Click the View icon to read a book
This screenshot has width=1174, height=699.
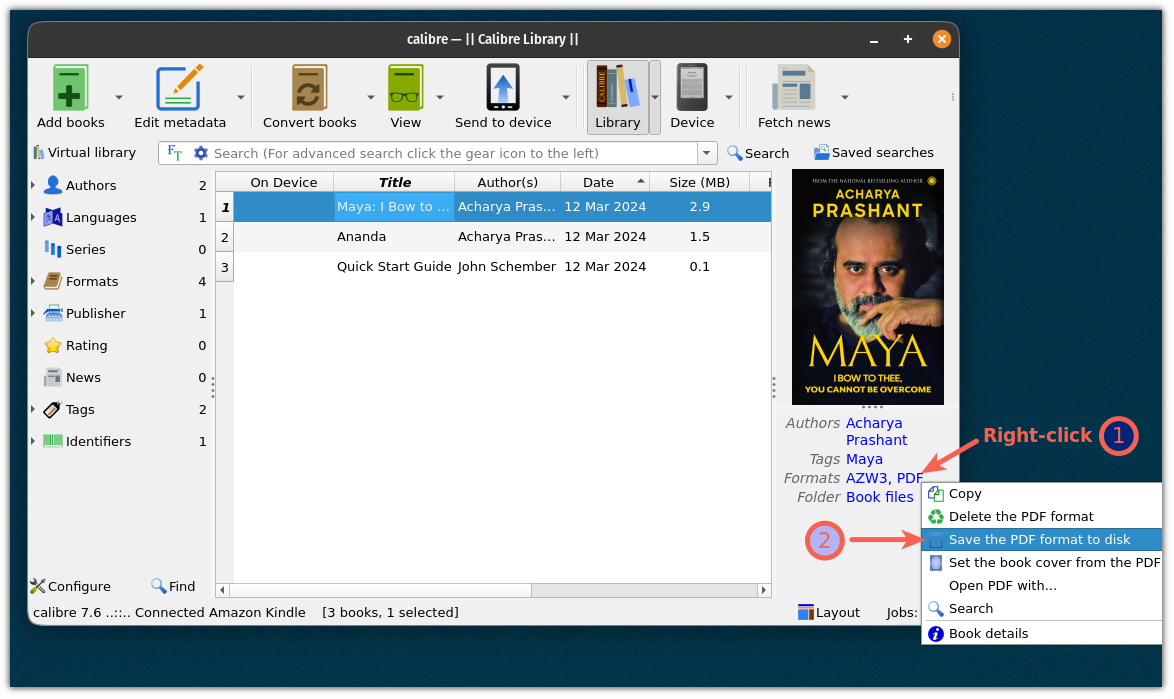point(405,89)
